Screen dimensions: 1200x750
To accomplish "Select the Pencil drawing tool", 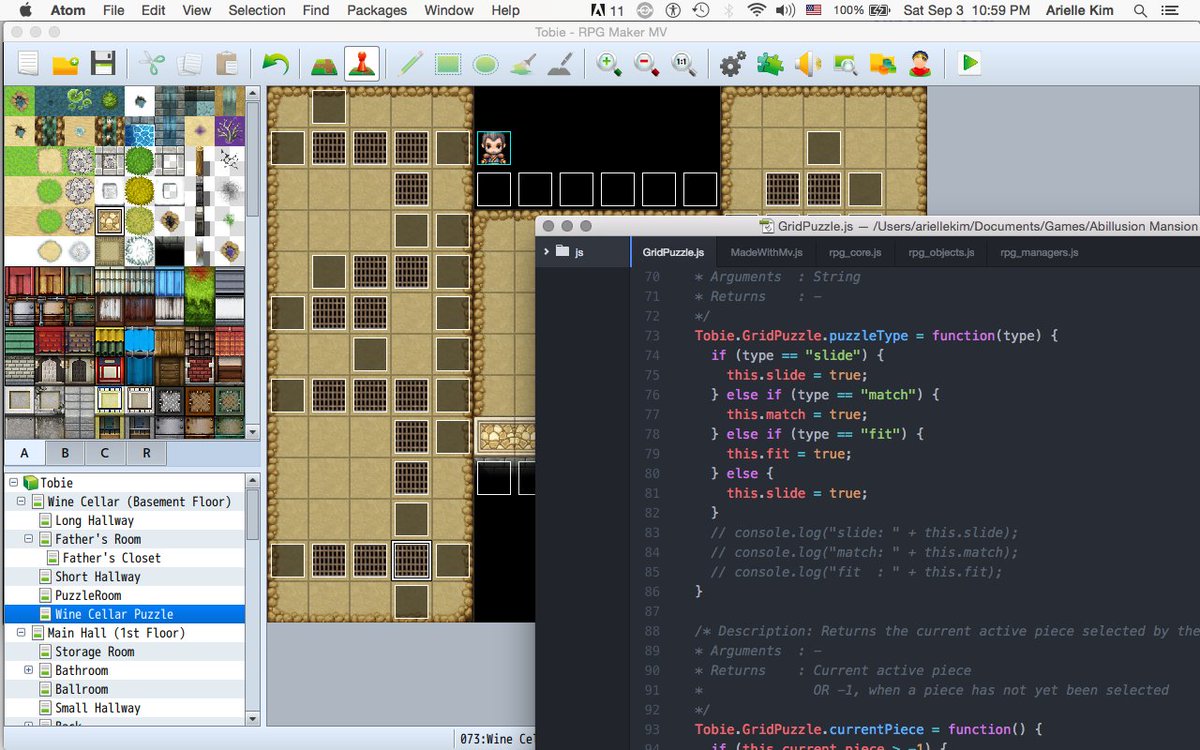I will pyautogui.click(x=410, y=64).
